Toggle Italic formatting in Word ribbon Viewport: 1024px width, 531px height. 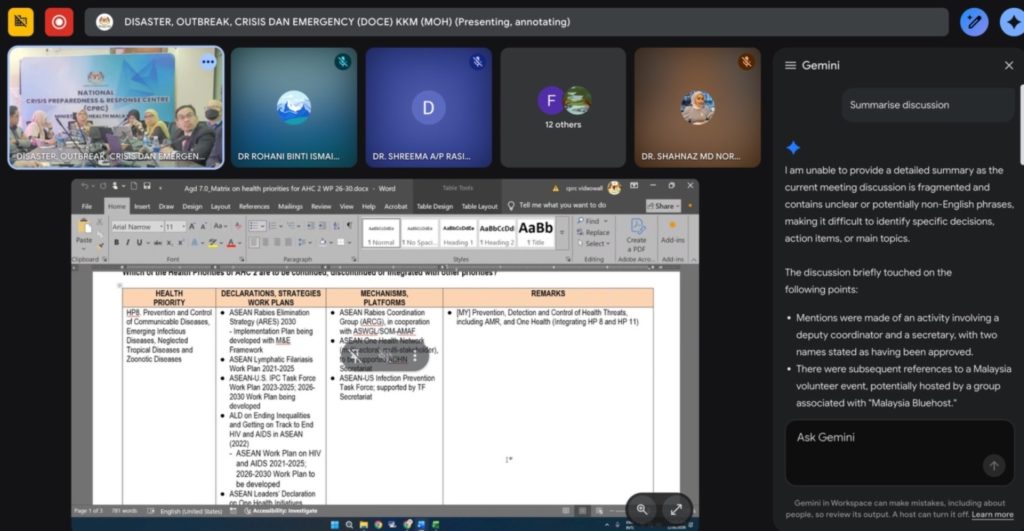tap(127, 243)
